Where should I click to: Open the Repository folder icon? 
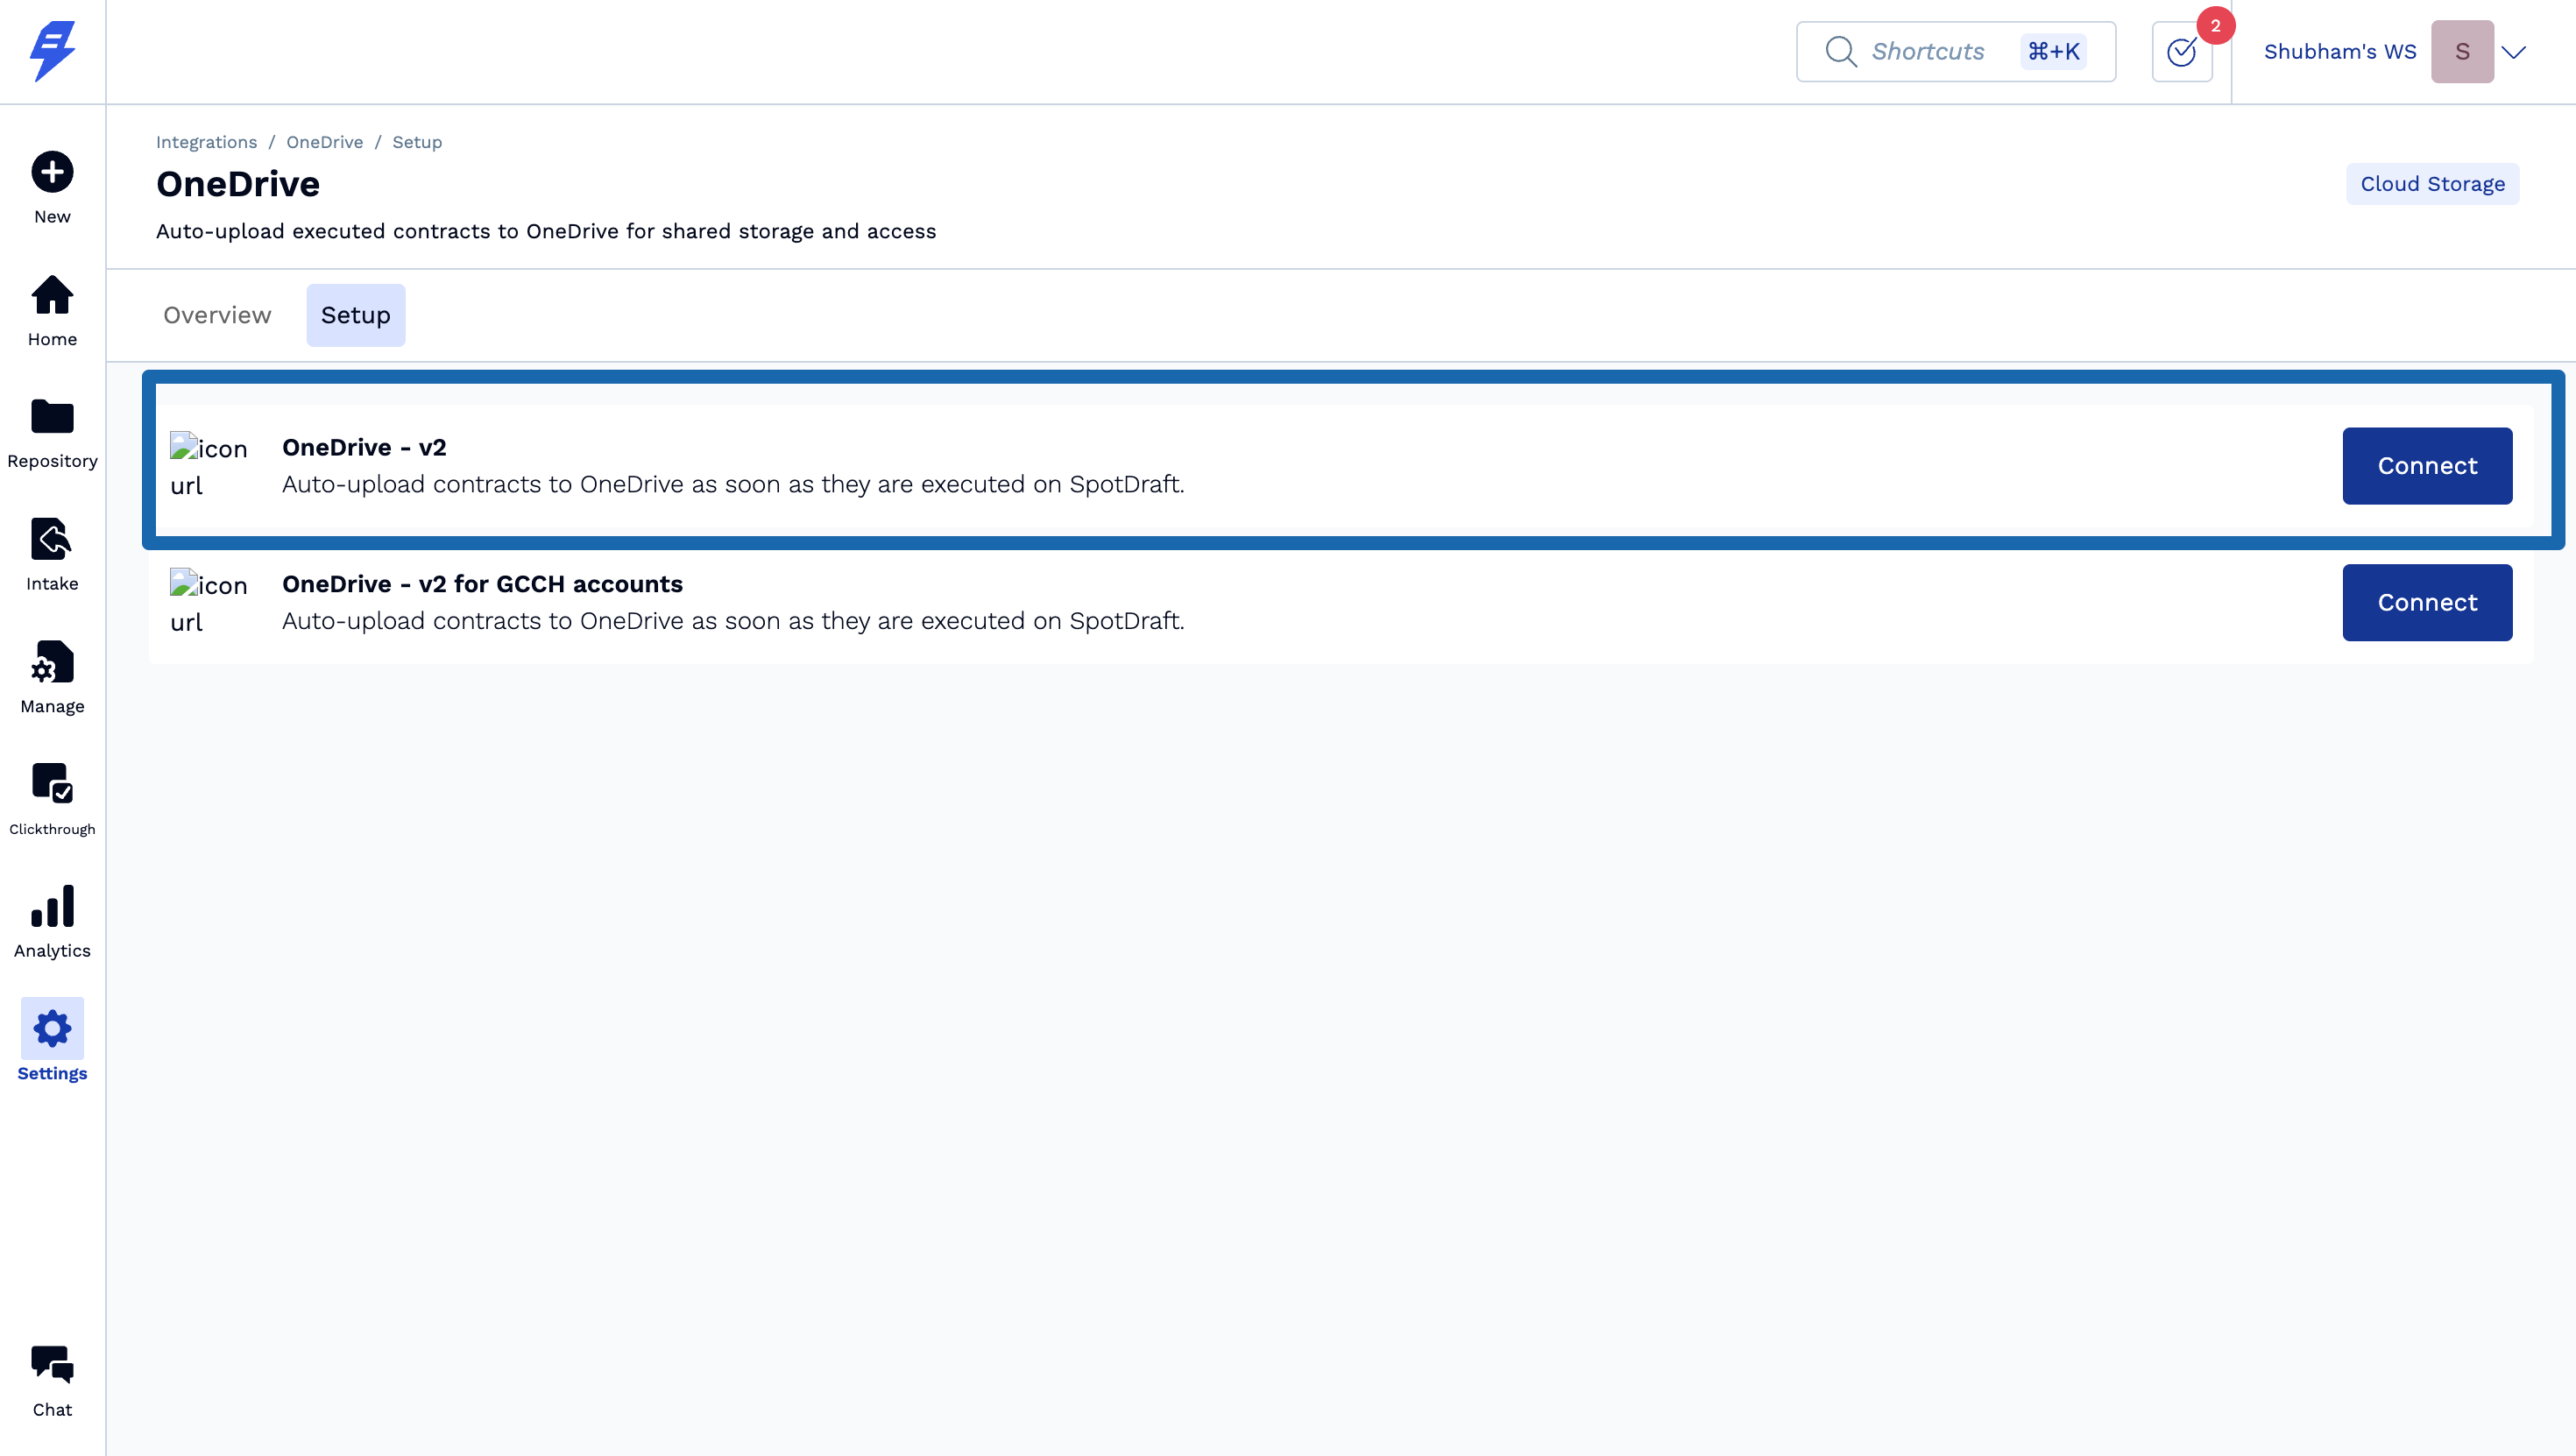[52, 417]
